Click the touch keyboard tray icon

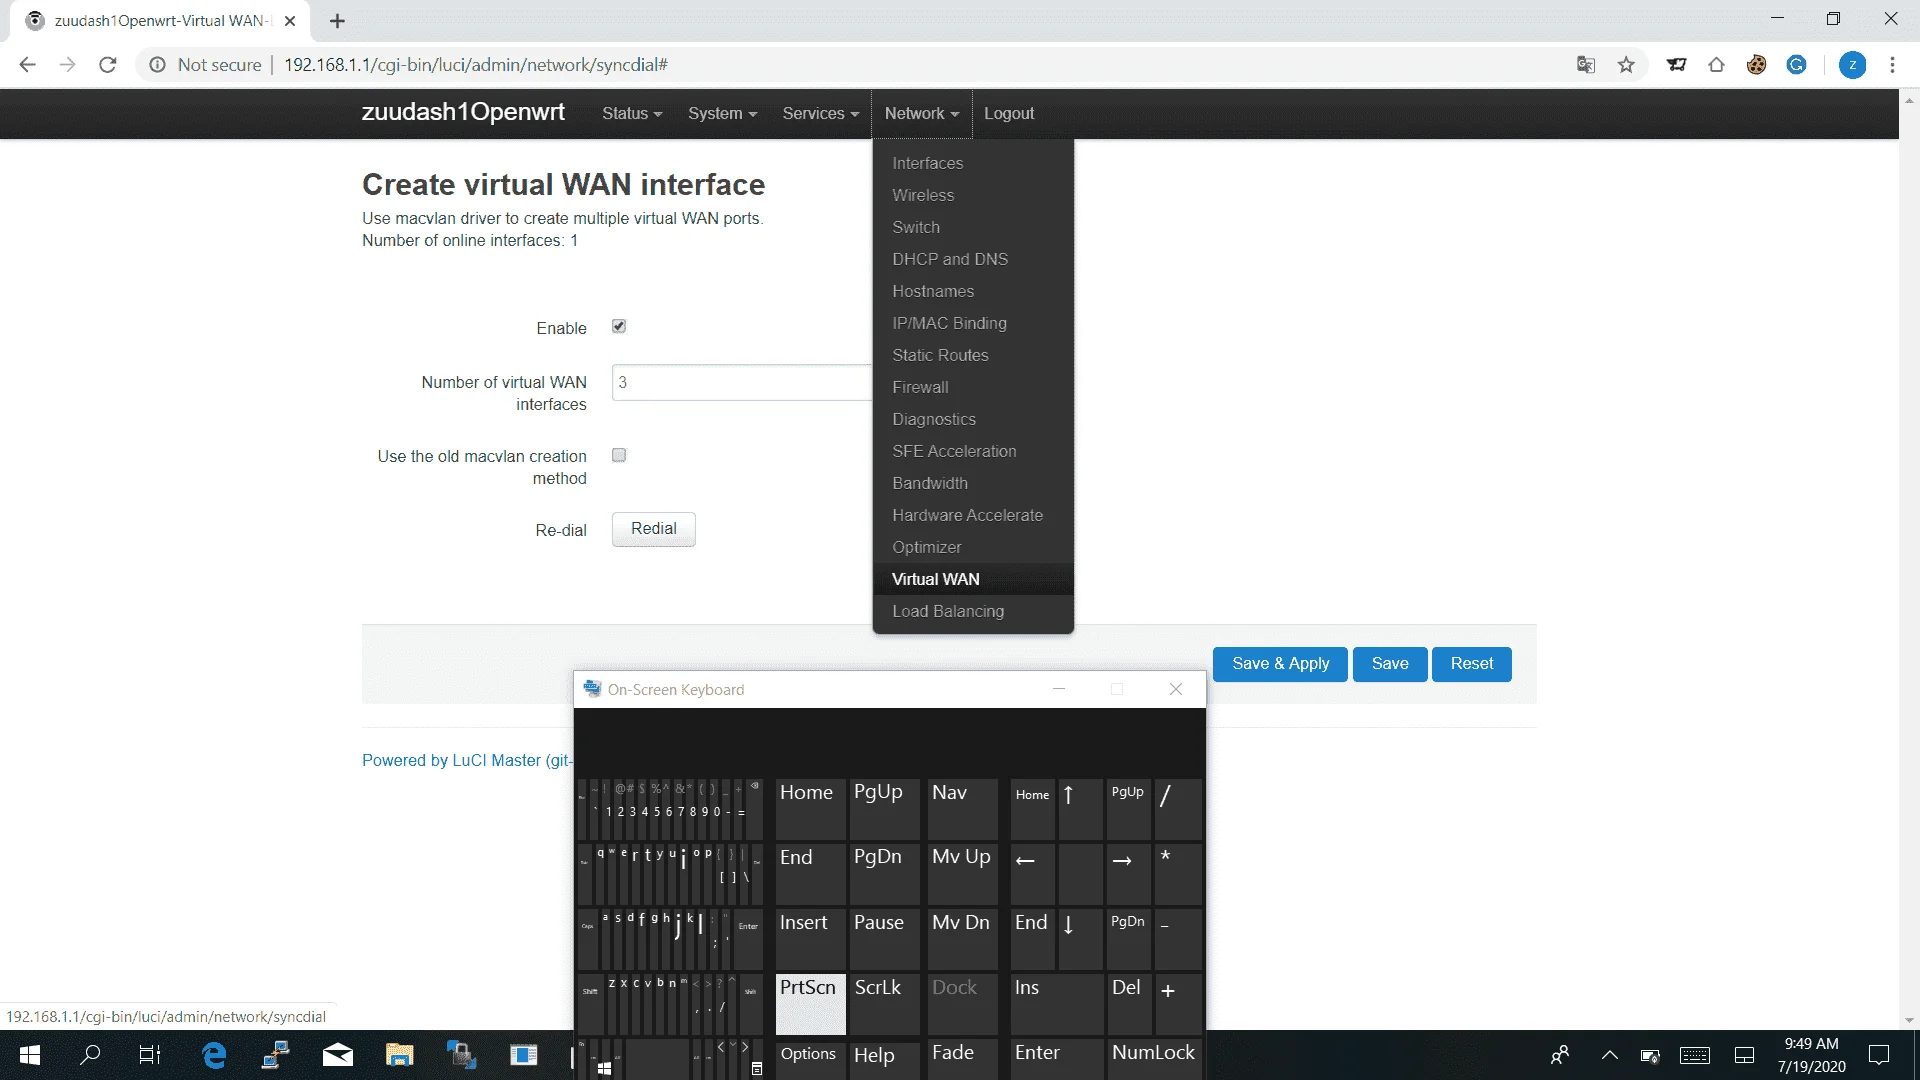[1695, 1055]
